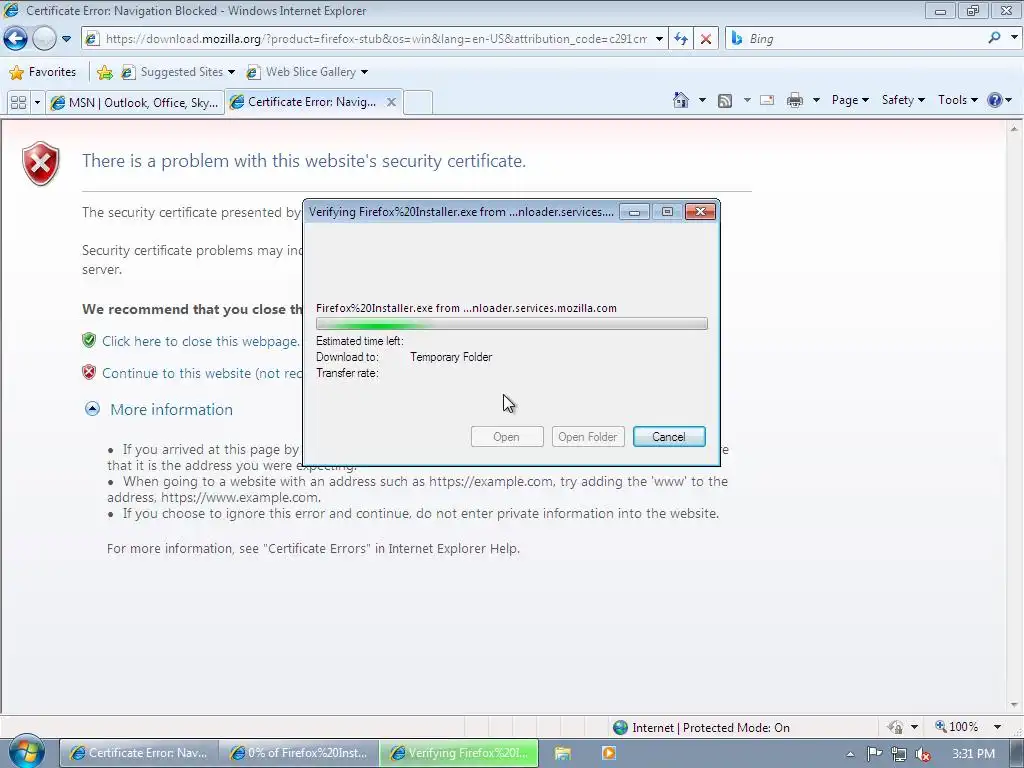Click the search magnifier icon

(x=994, y=38)
